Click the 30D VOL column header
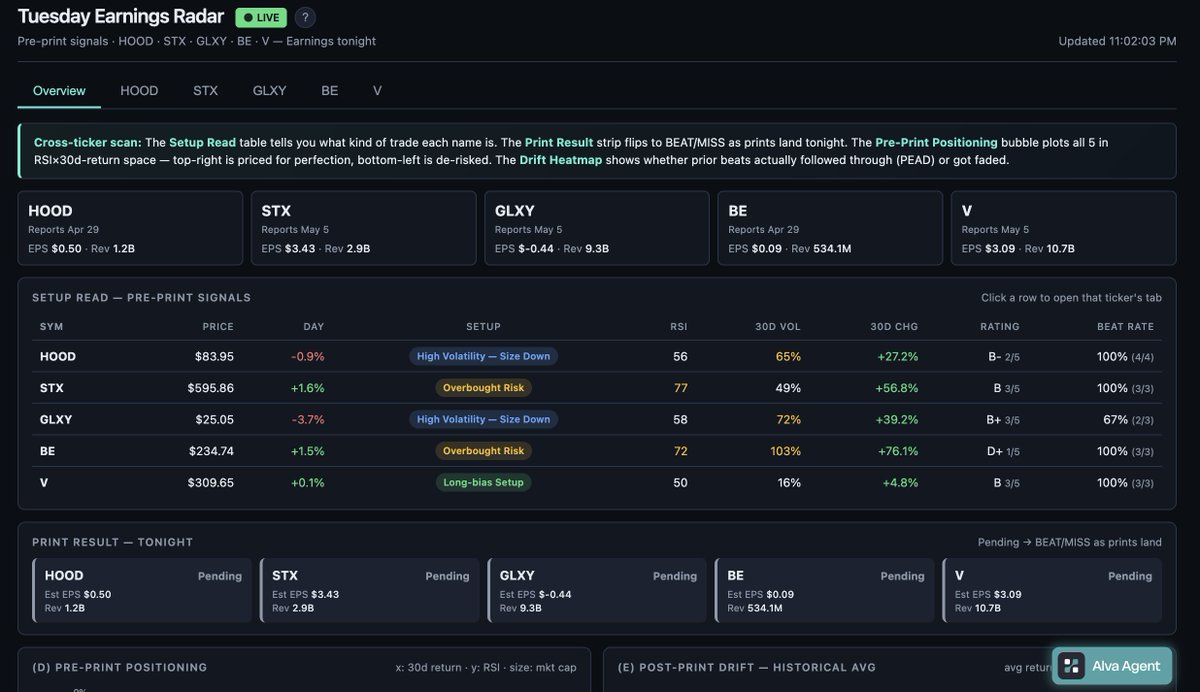 [777, 326]
